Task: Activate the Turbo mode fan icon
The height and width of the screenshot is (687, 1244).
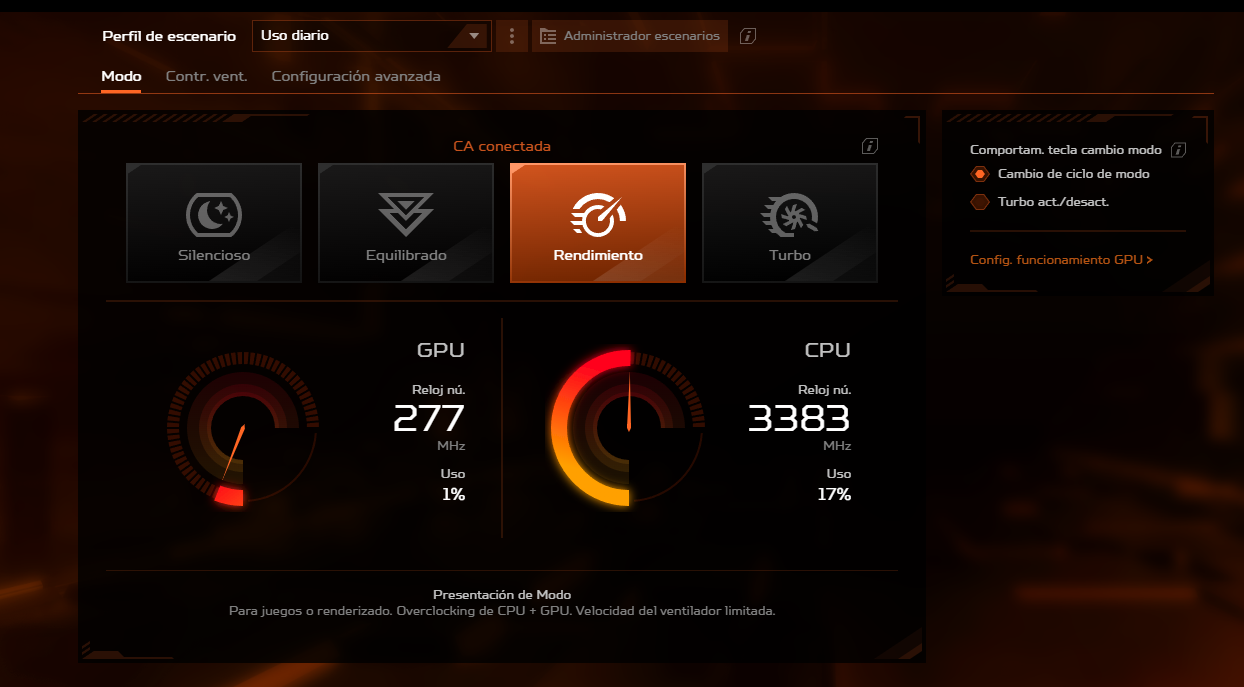Action: (790, 214)
